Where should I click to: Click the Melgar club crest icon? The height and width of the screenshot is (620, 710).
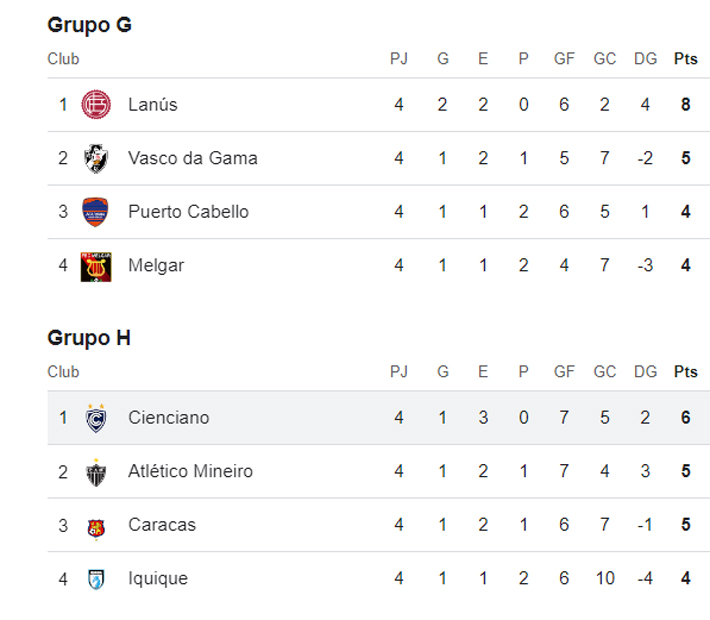point(96,266)
